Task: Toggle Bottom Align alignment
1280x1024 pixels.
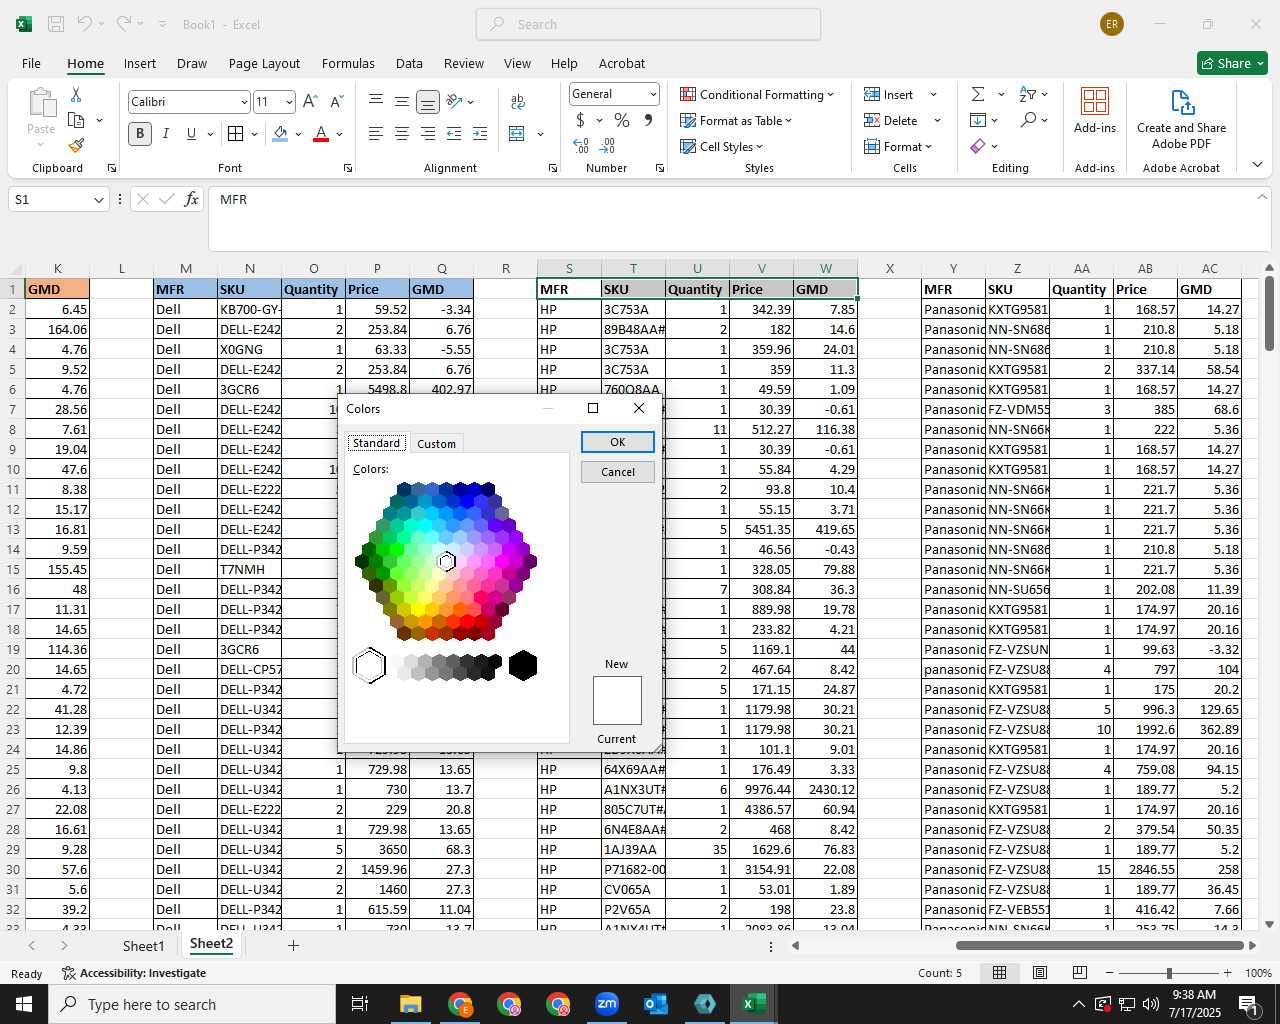Action: [428, 102]
